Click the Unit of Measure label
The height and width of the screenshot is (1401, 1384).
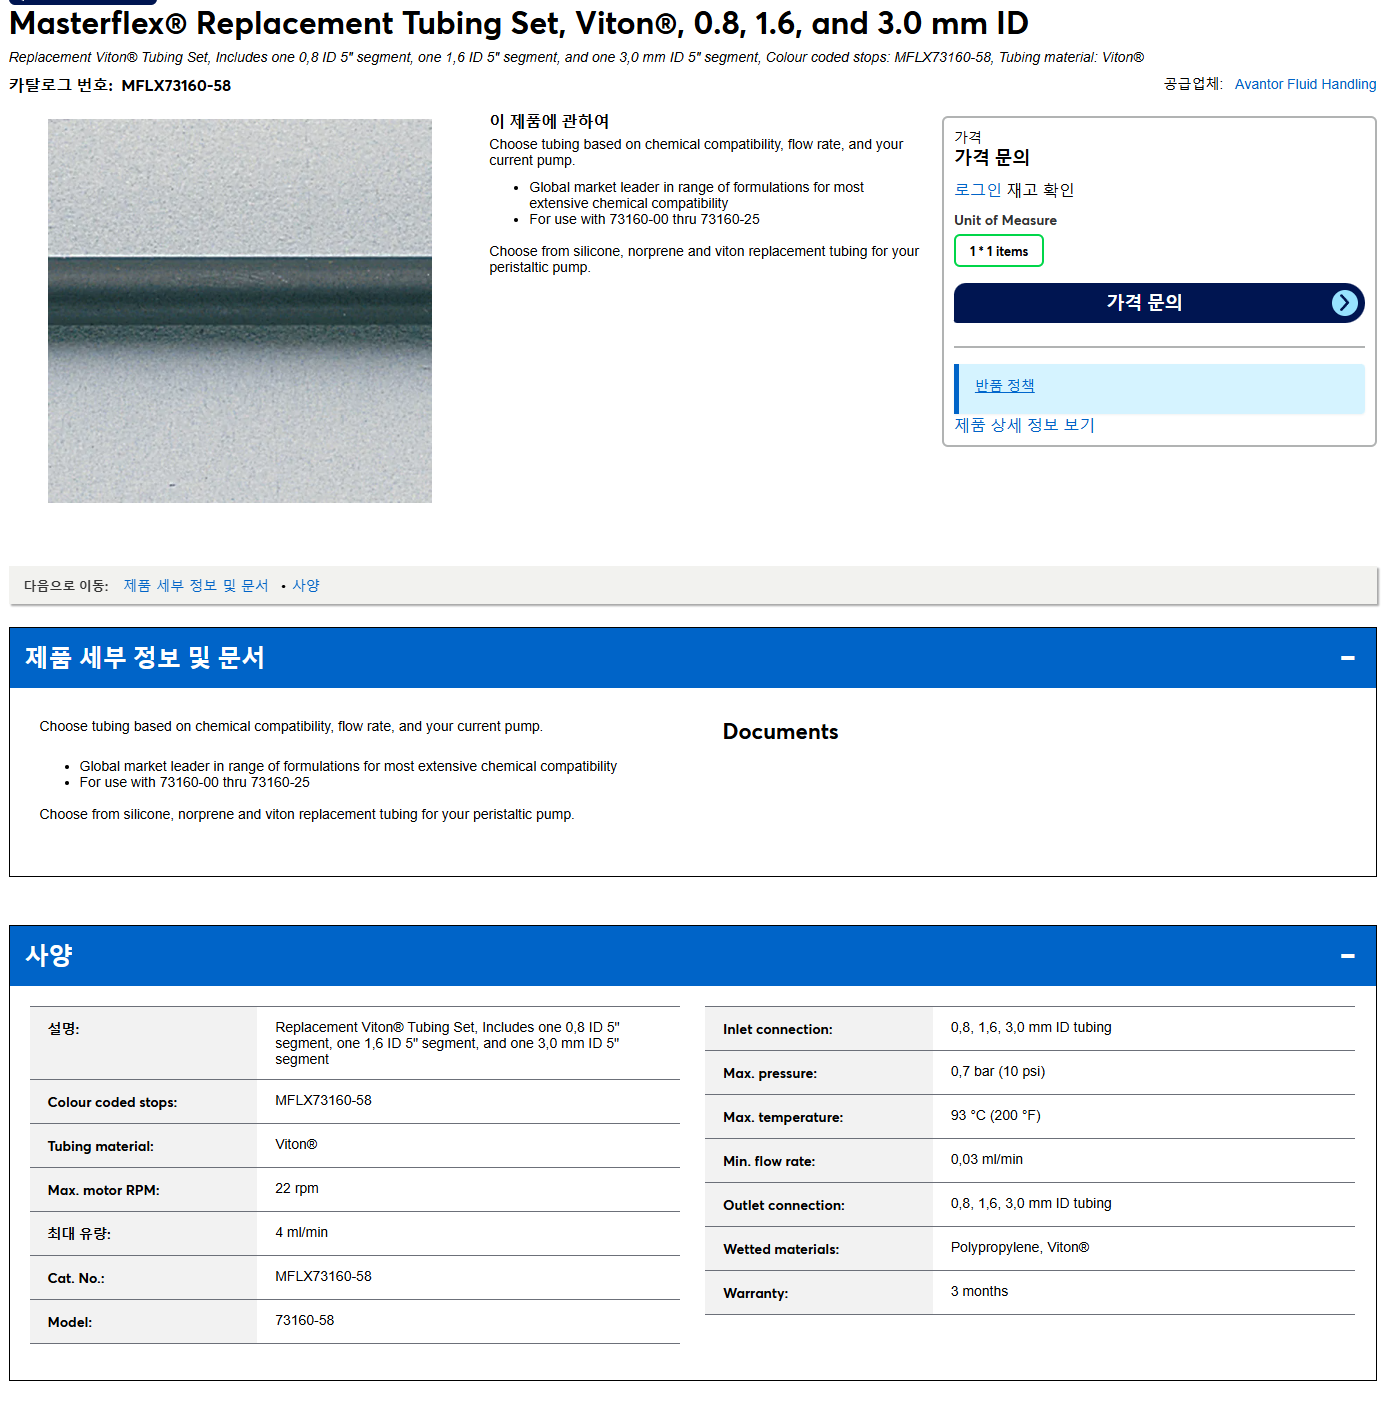pyautogui.click(x=1005, y=221)
